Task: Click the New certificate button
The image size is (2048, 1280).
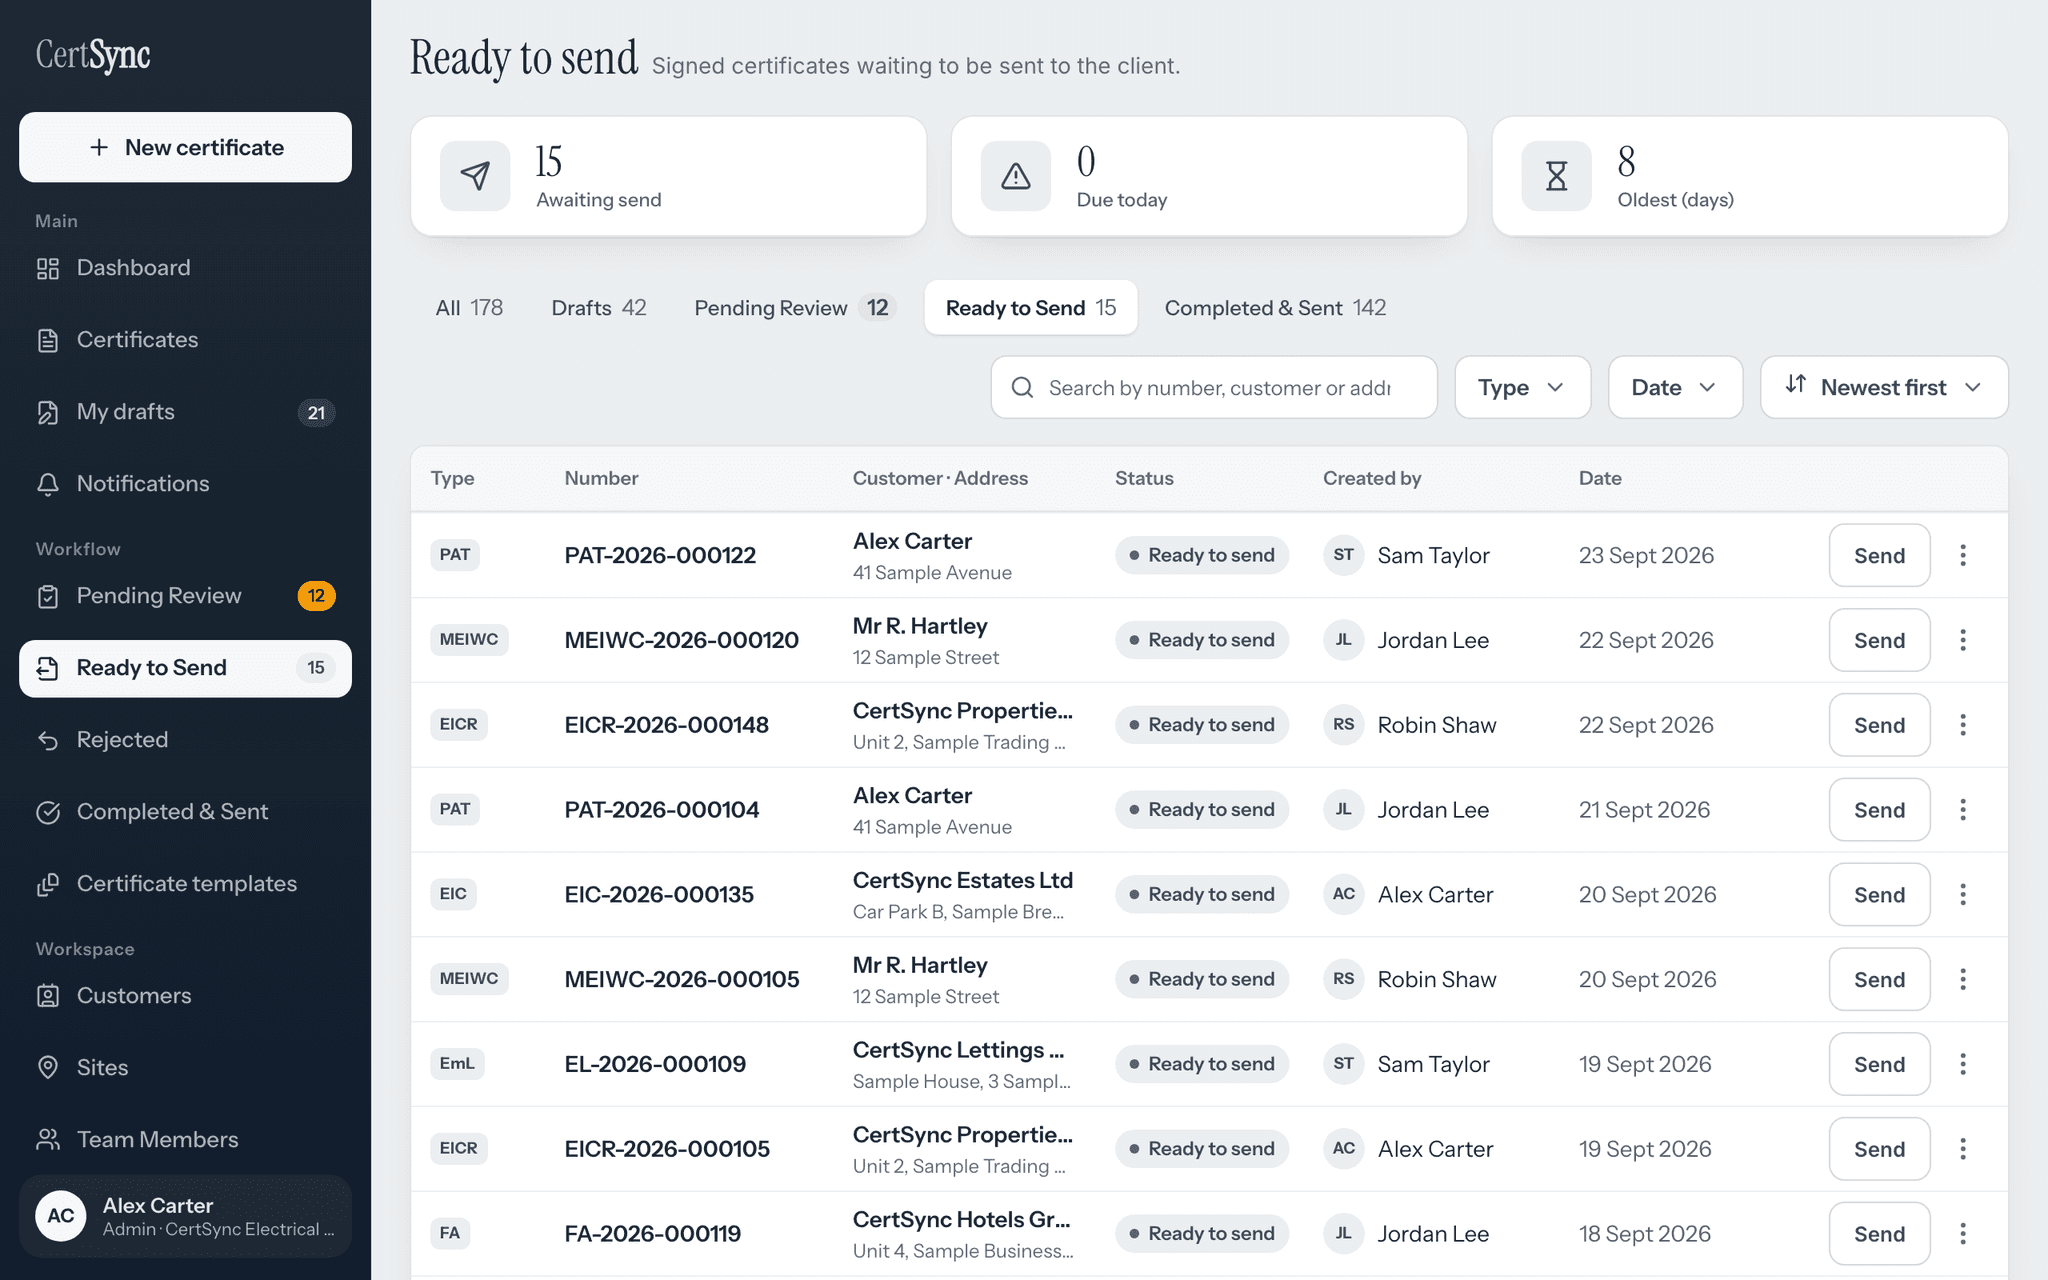Action: coord(185,147)
